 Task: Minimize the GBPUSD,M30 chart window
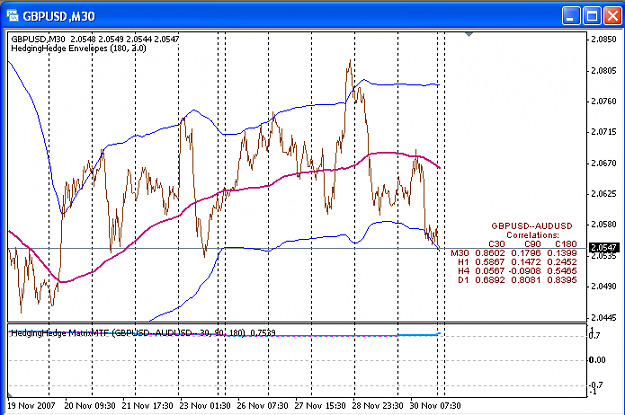[x=571, y=16]
